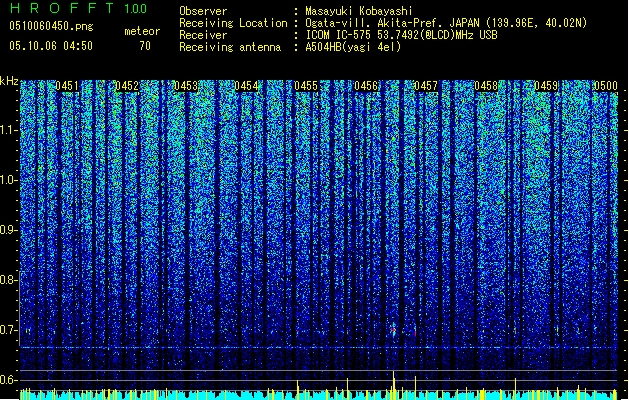Click the Receiving Location label
The height and width of the screenshot is (400, 629).
[233, 23]
